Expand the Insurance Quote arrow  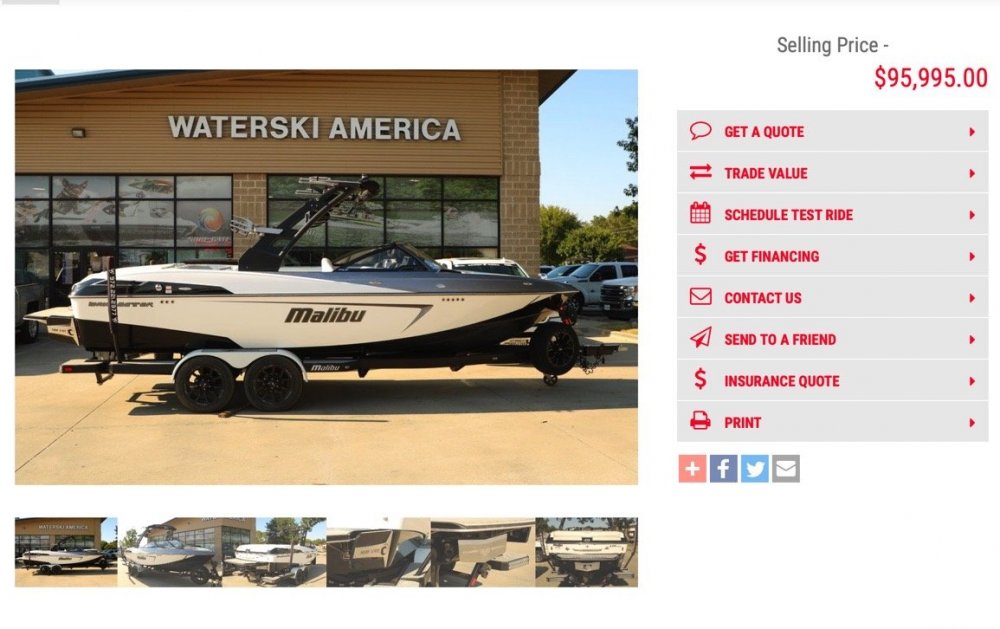[972, 381]
